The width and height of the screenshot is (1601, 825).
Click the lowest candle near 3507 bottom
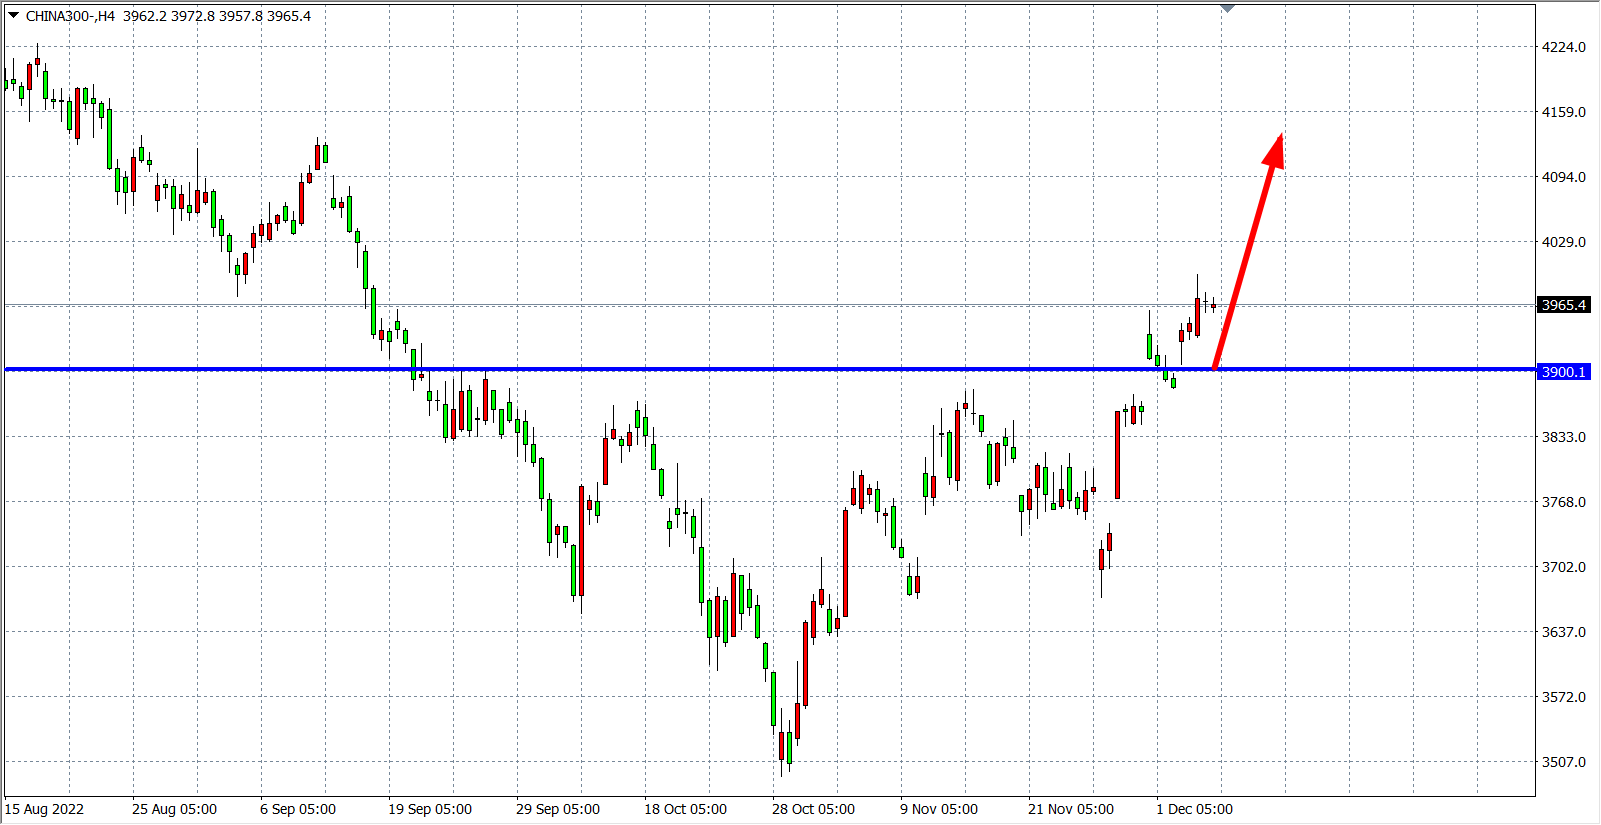(781, 747)
